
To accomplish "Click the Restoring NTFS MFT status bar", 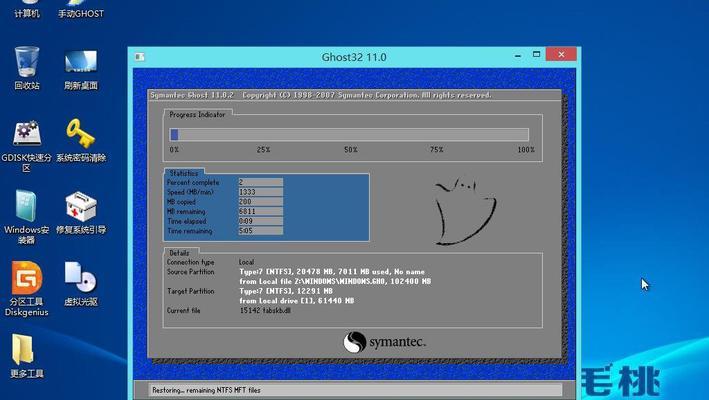I will click(355, 390).
